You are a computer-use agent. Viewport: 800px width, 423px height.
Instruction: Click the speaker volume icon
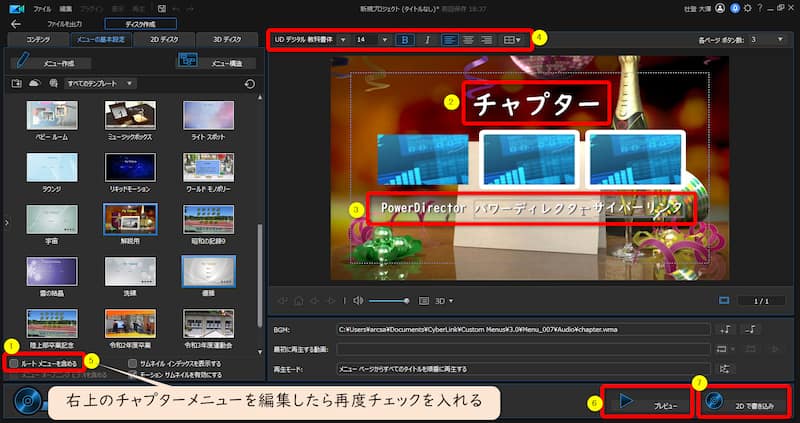click(x=358, y=301)
